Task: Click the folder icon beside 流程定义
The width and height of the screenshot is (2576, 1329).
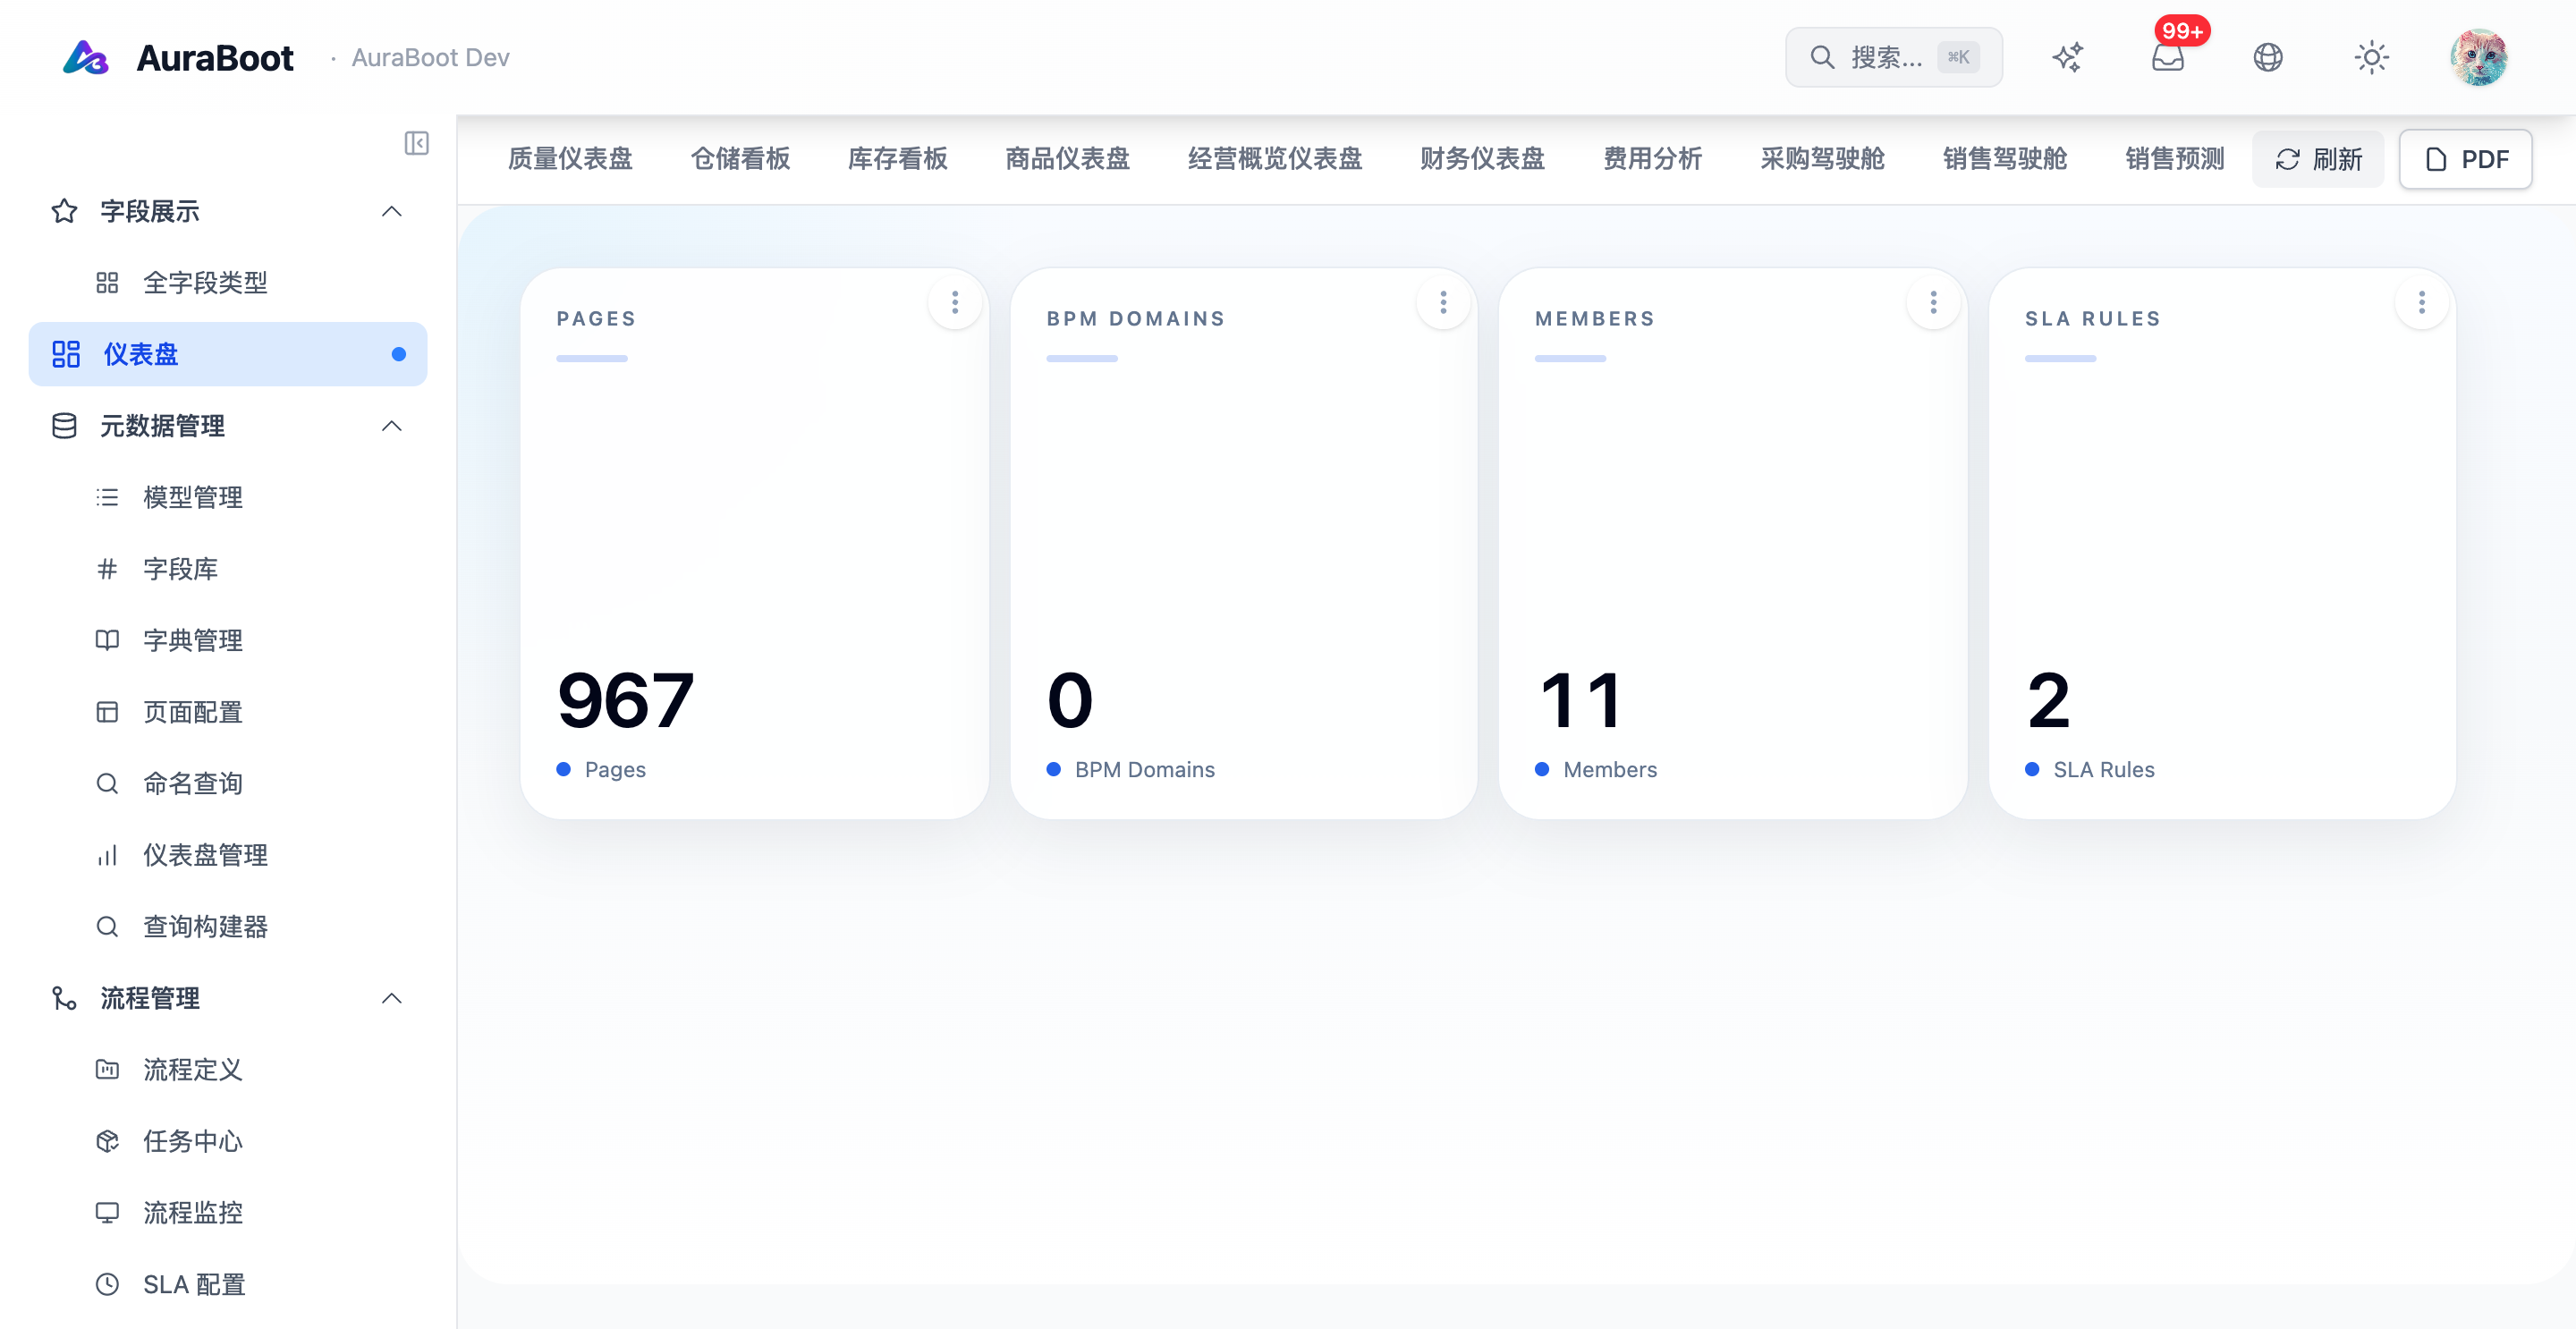Action: tap(107, 1070)
